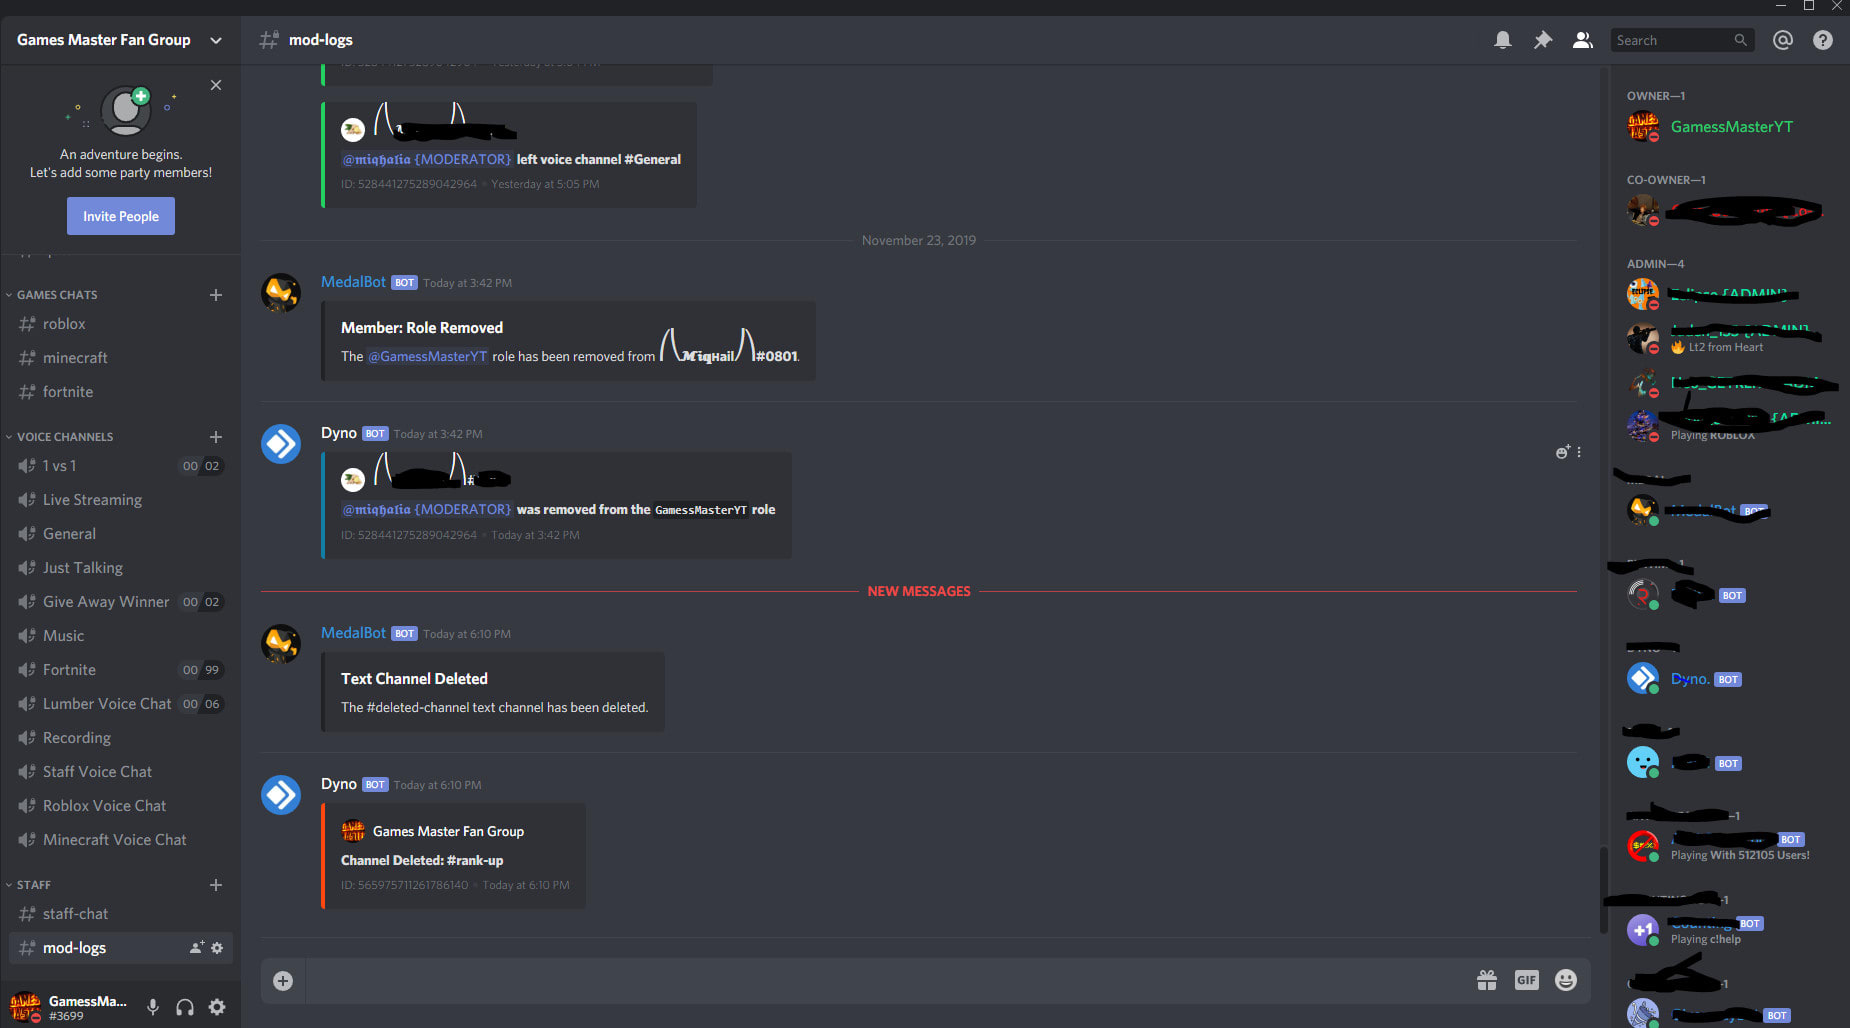Click the Invite People button

point(121,216)
